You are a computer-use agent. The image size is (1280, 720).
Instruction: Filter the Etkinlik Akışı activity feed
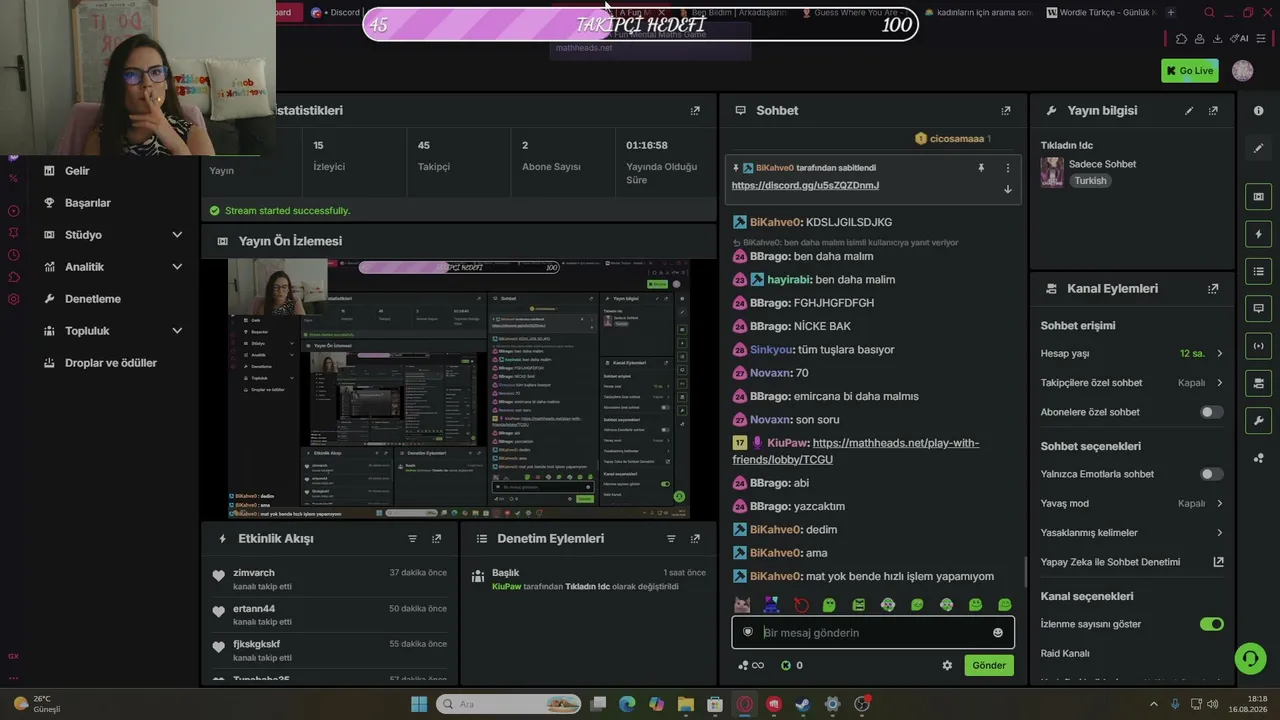click(412, 539)
